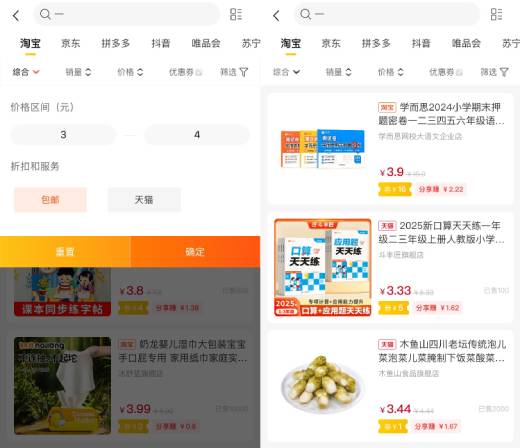Switch to 京东 tab in left screen

tap(71, 43)
